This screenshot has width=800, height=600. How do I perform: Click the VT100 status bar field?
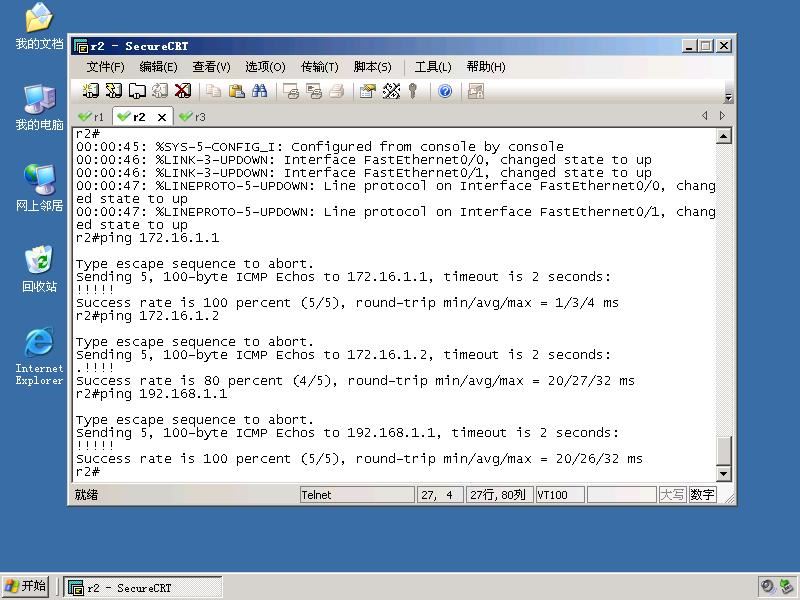[560, 495]
